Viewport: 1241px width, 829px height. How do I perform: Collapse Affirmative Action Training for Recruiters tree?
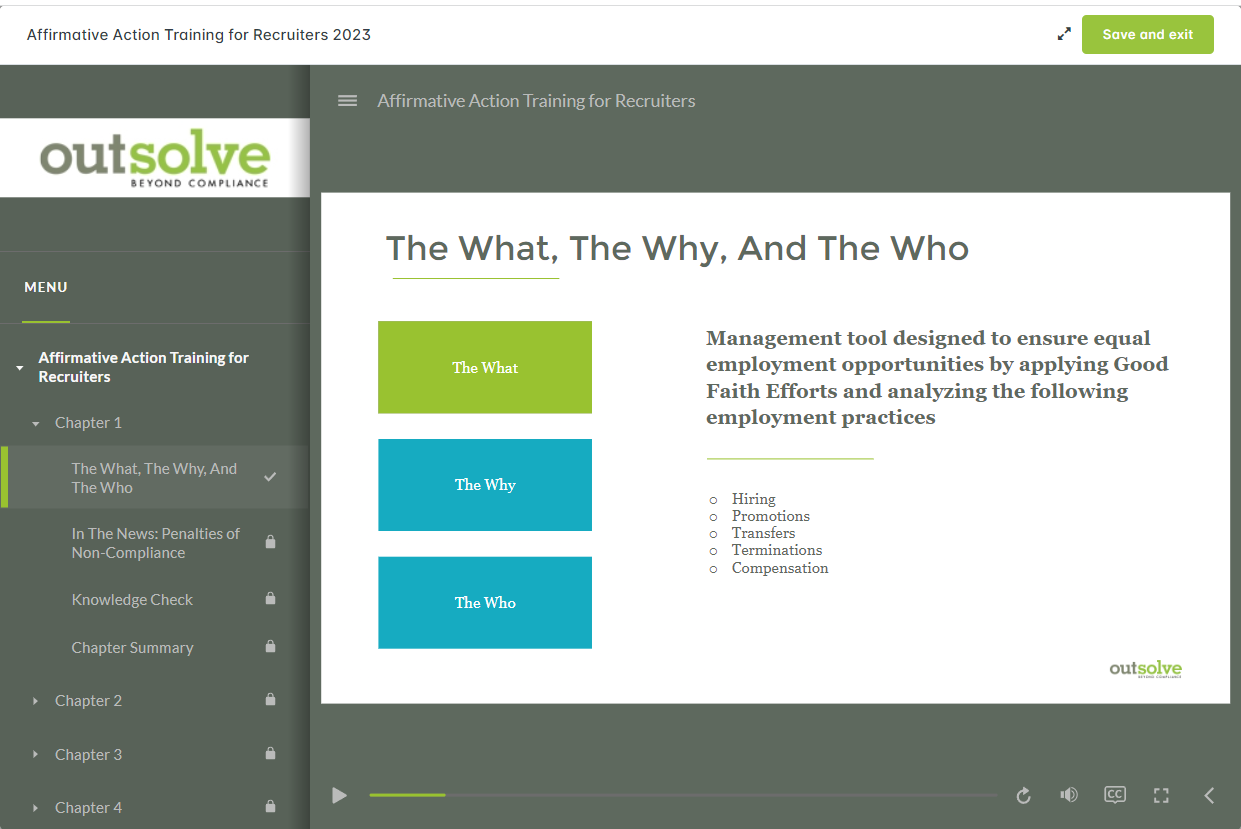pyautogui.click(x=20, y=368)
